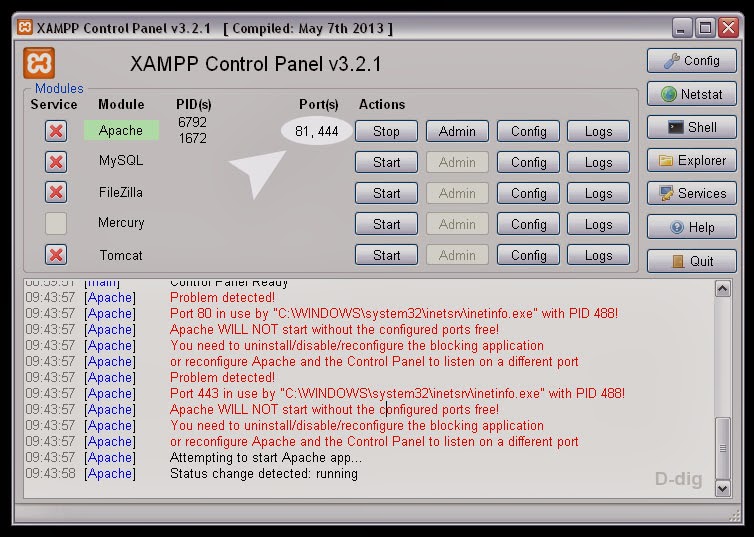Click Apache PID 6792
The width and height of the screenshot is (754, 537).
coord(192,122)
